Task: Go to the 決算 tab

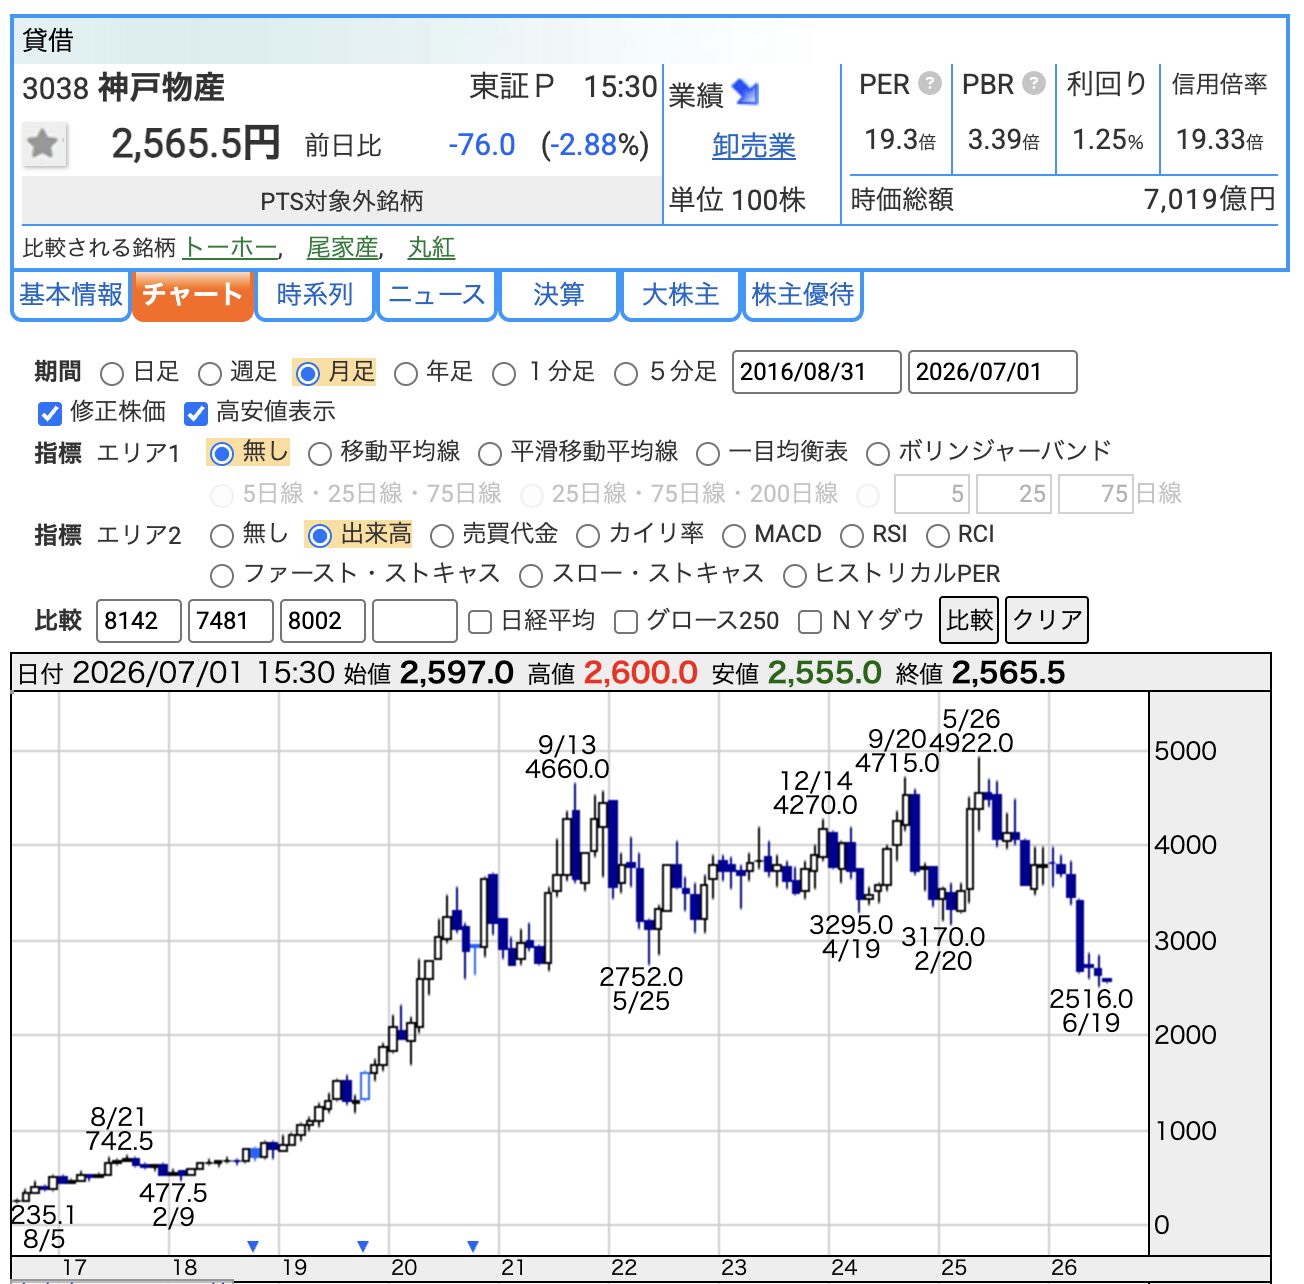Action: (559, 295)
